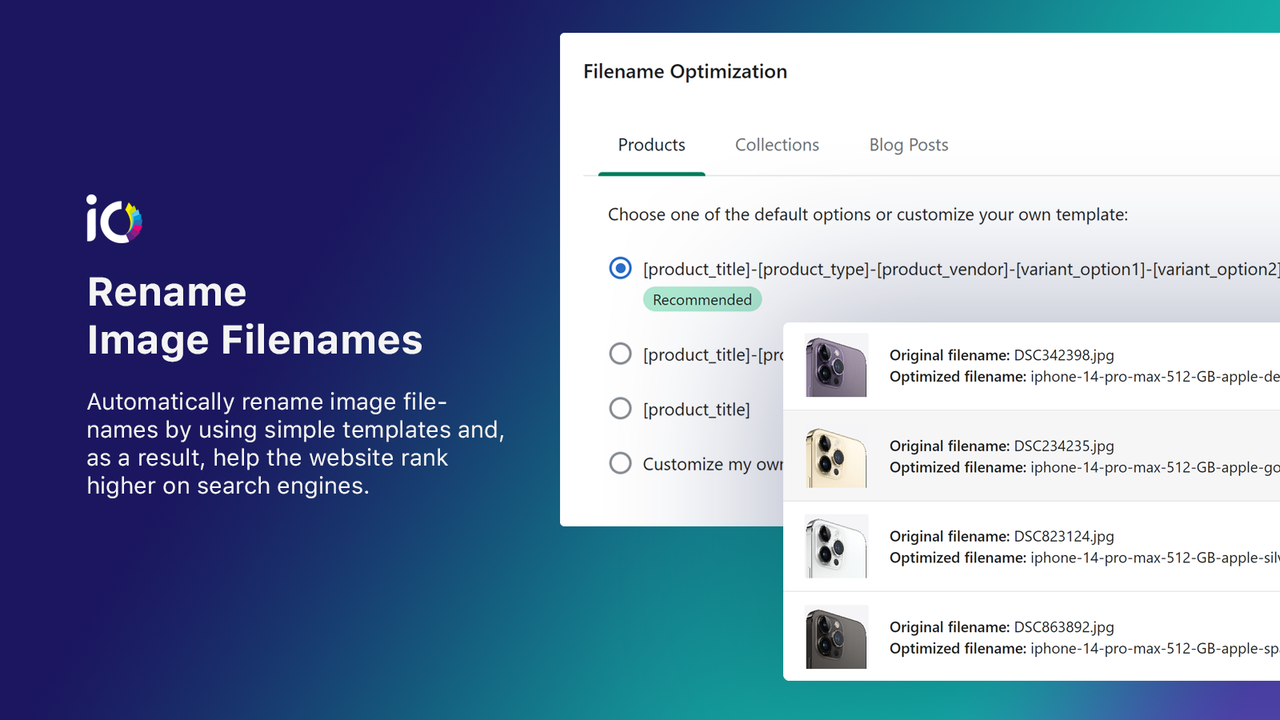Click the purple iPhone thumbnail for DSC342398

pyautogui.click(x=836, y=365)
